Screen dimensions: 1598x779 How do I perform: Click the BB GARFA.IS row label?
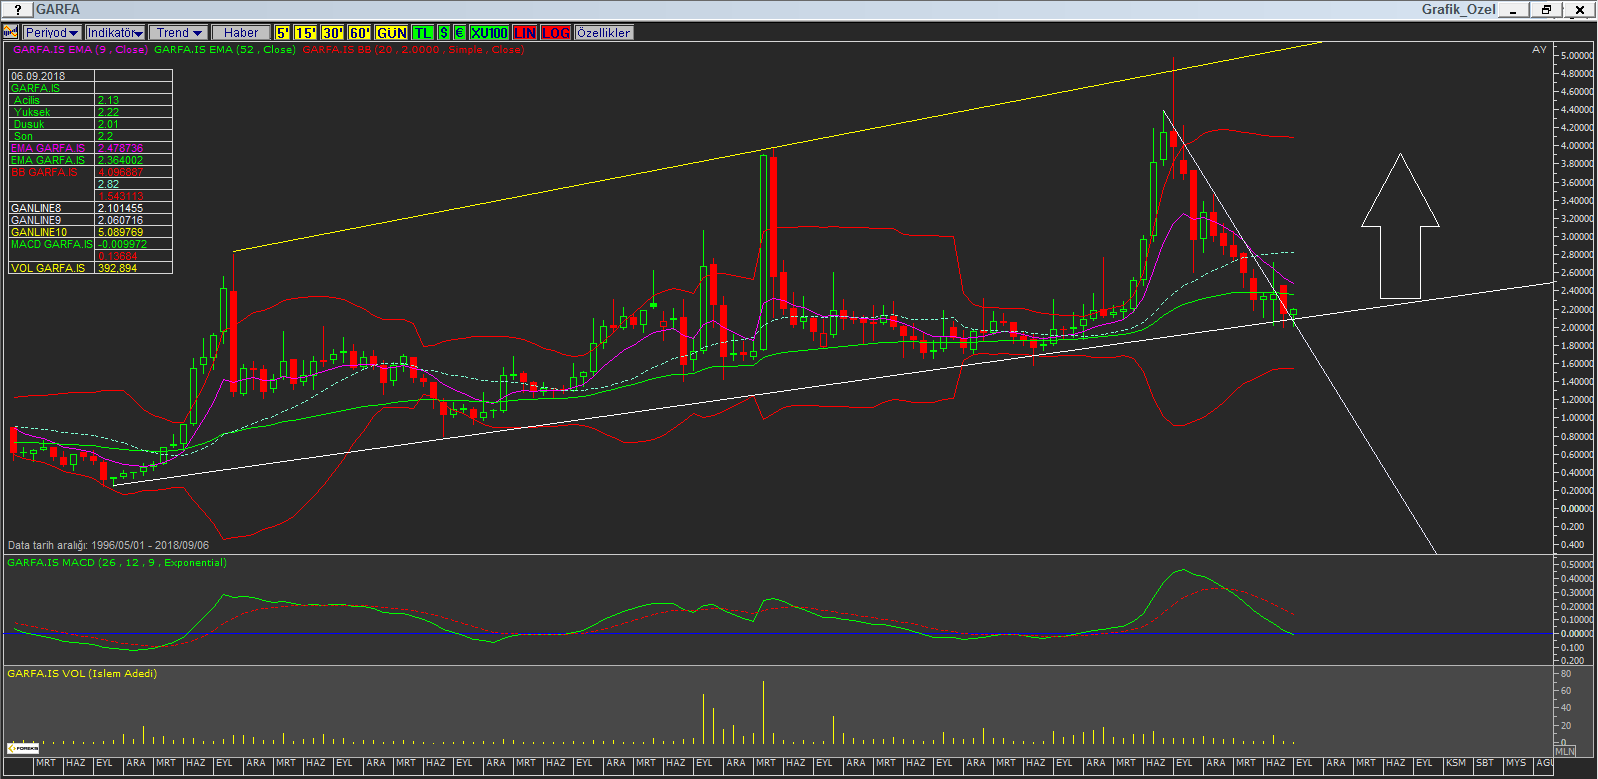point(44,172)
